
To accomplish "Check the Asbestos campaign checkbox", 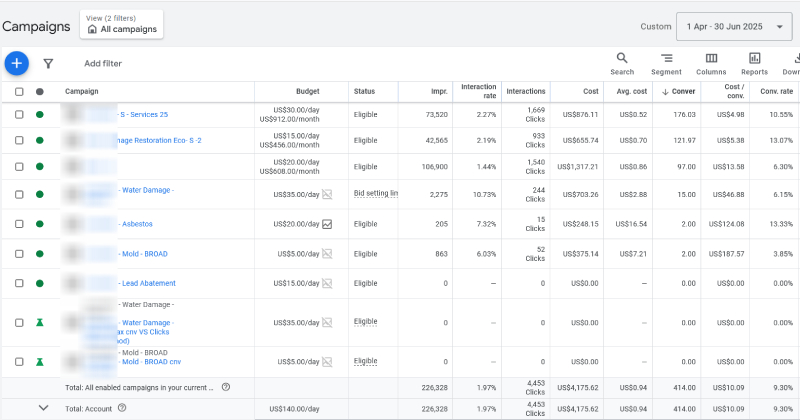I will coord(19,224).
